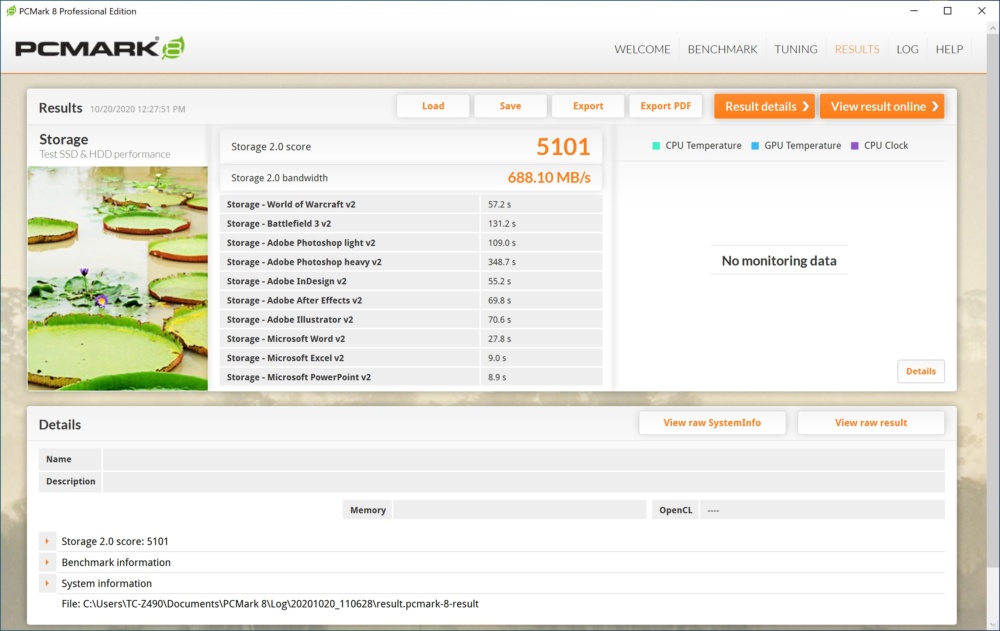The width and height of the screenshot is (1000, 631).
Task: Expand the Storage 2.0 score: 5101 row
Action: tap(47, 541)
